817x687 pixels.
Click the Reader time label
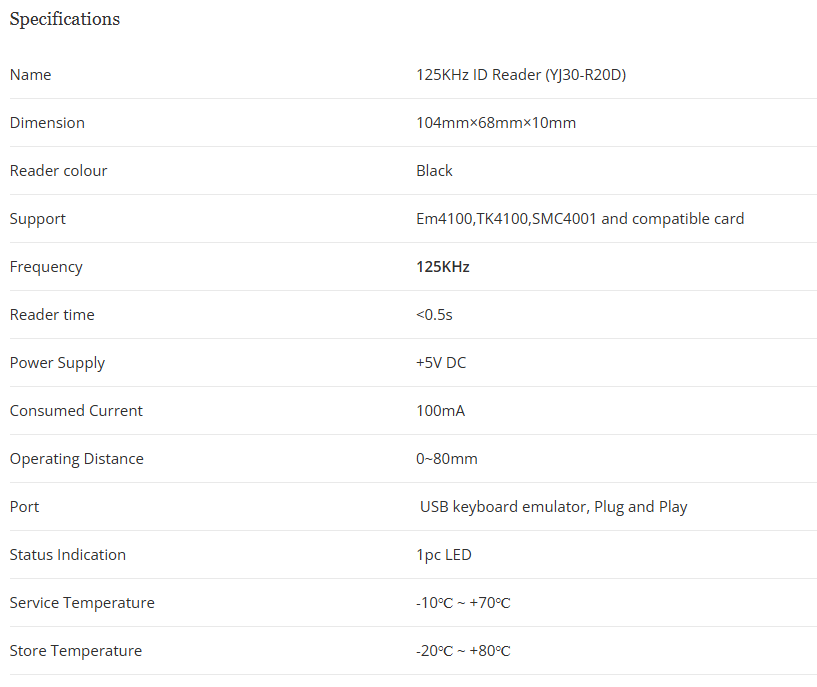click(52, 315)
